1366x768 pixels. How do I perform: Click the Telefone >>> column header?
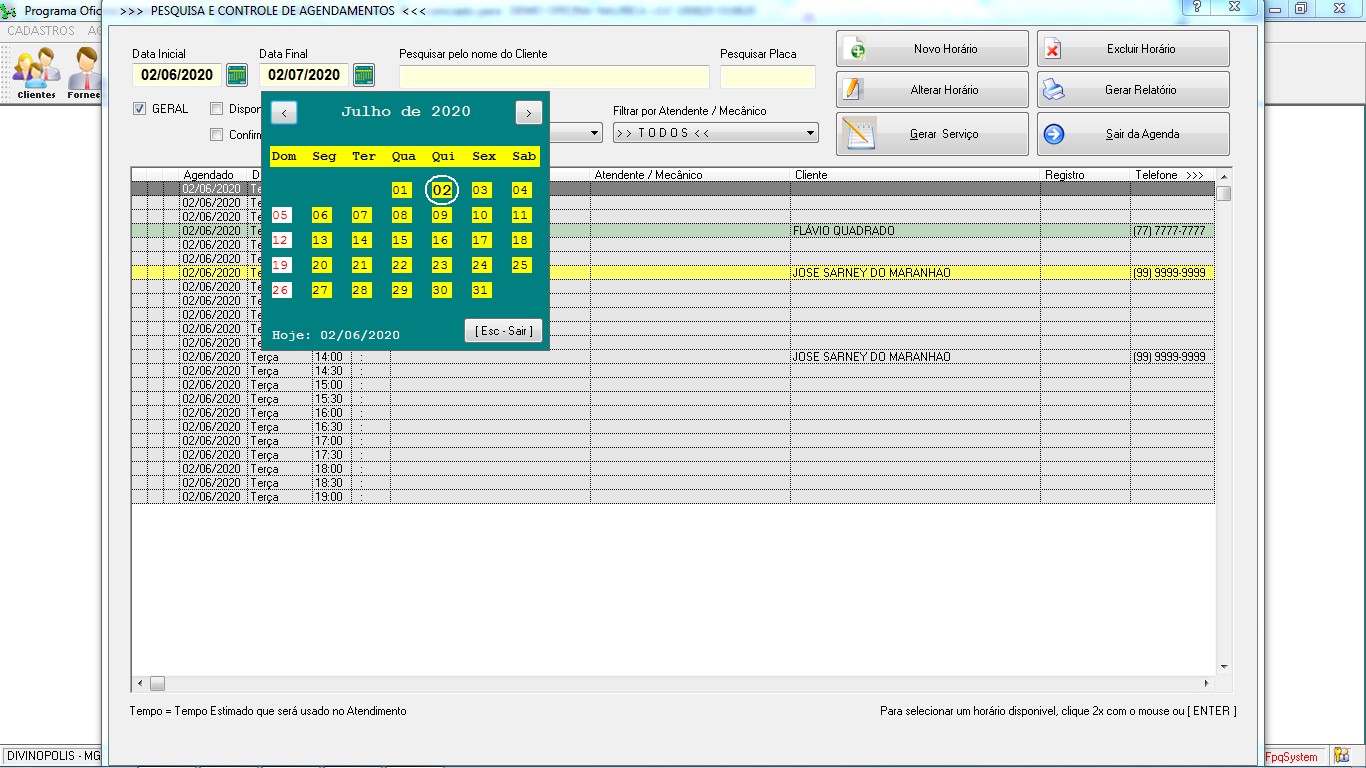[x=1172, y=175]
